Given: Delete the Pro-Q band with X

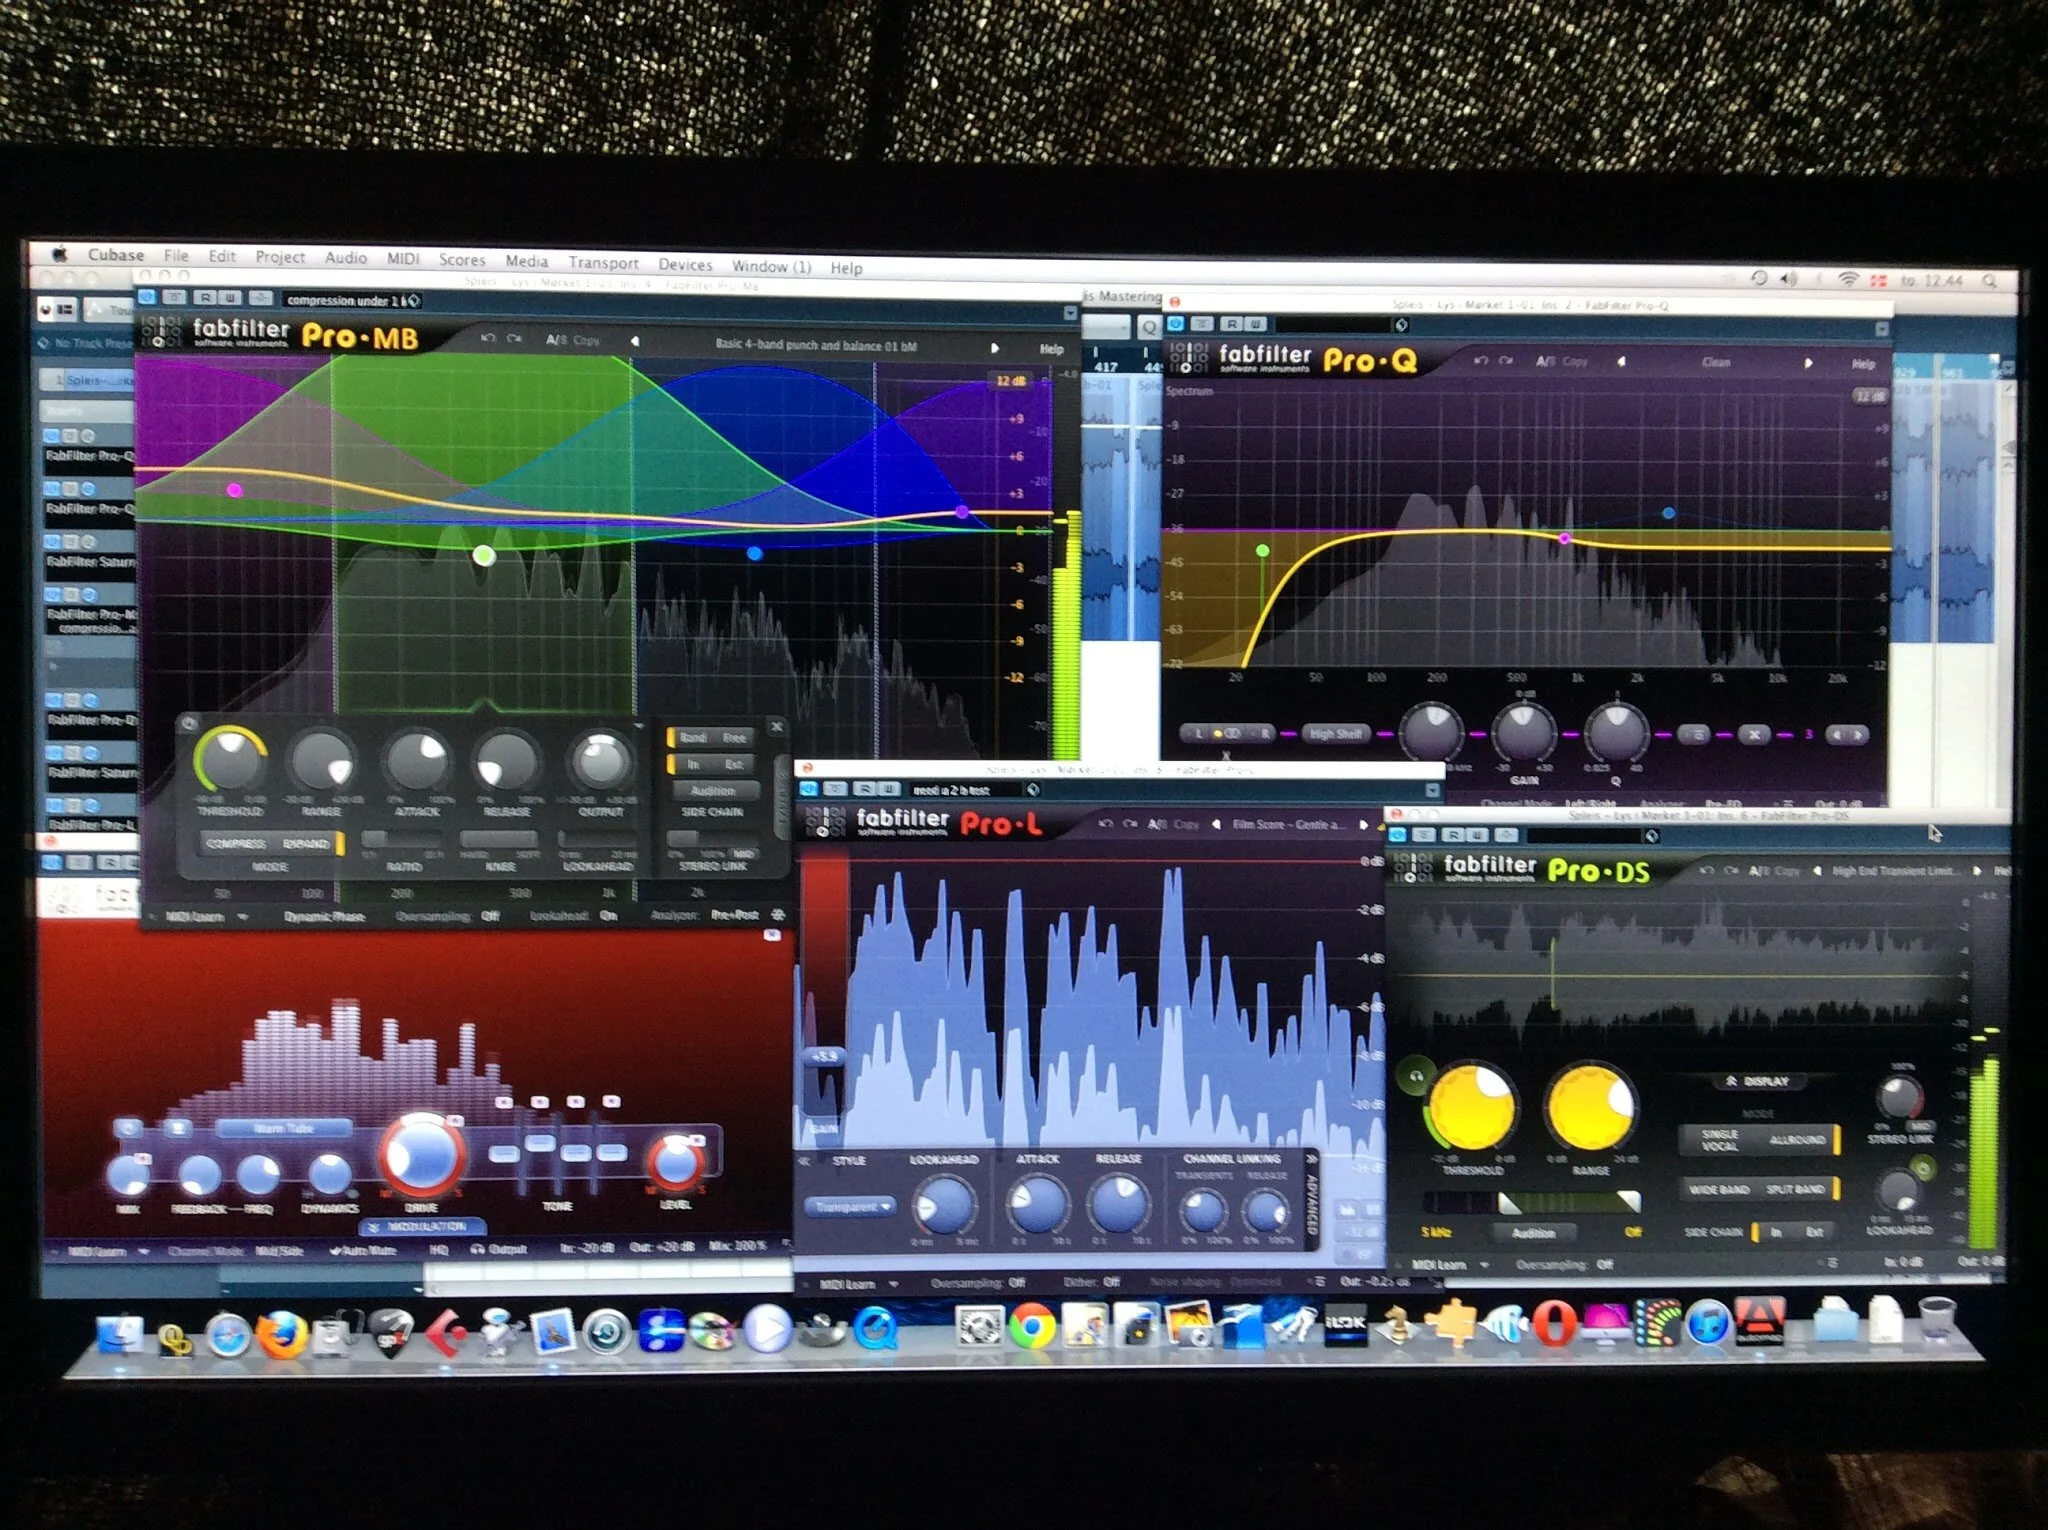Looking at the screenshot, I should 1754,734.
